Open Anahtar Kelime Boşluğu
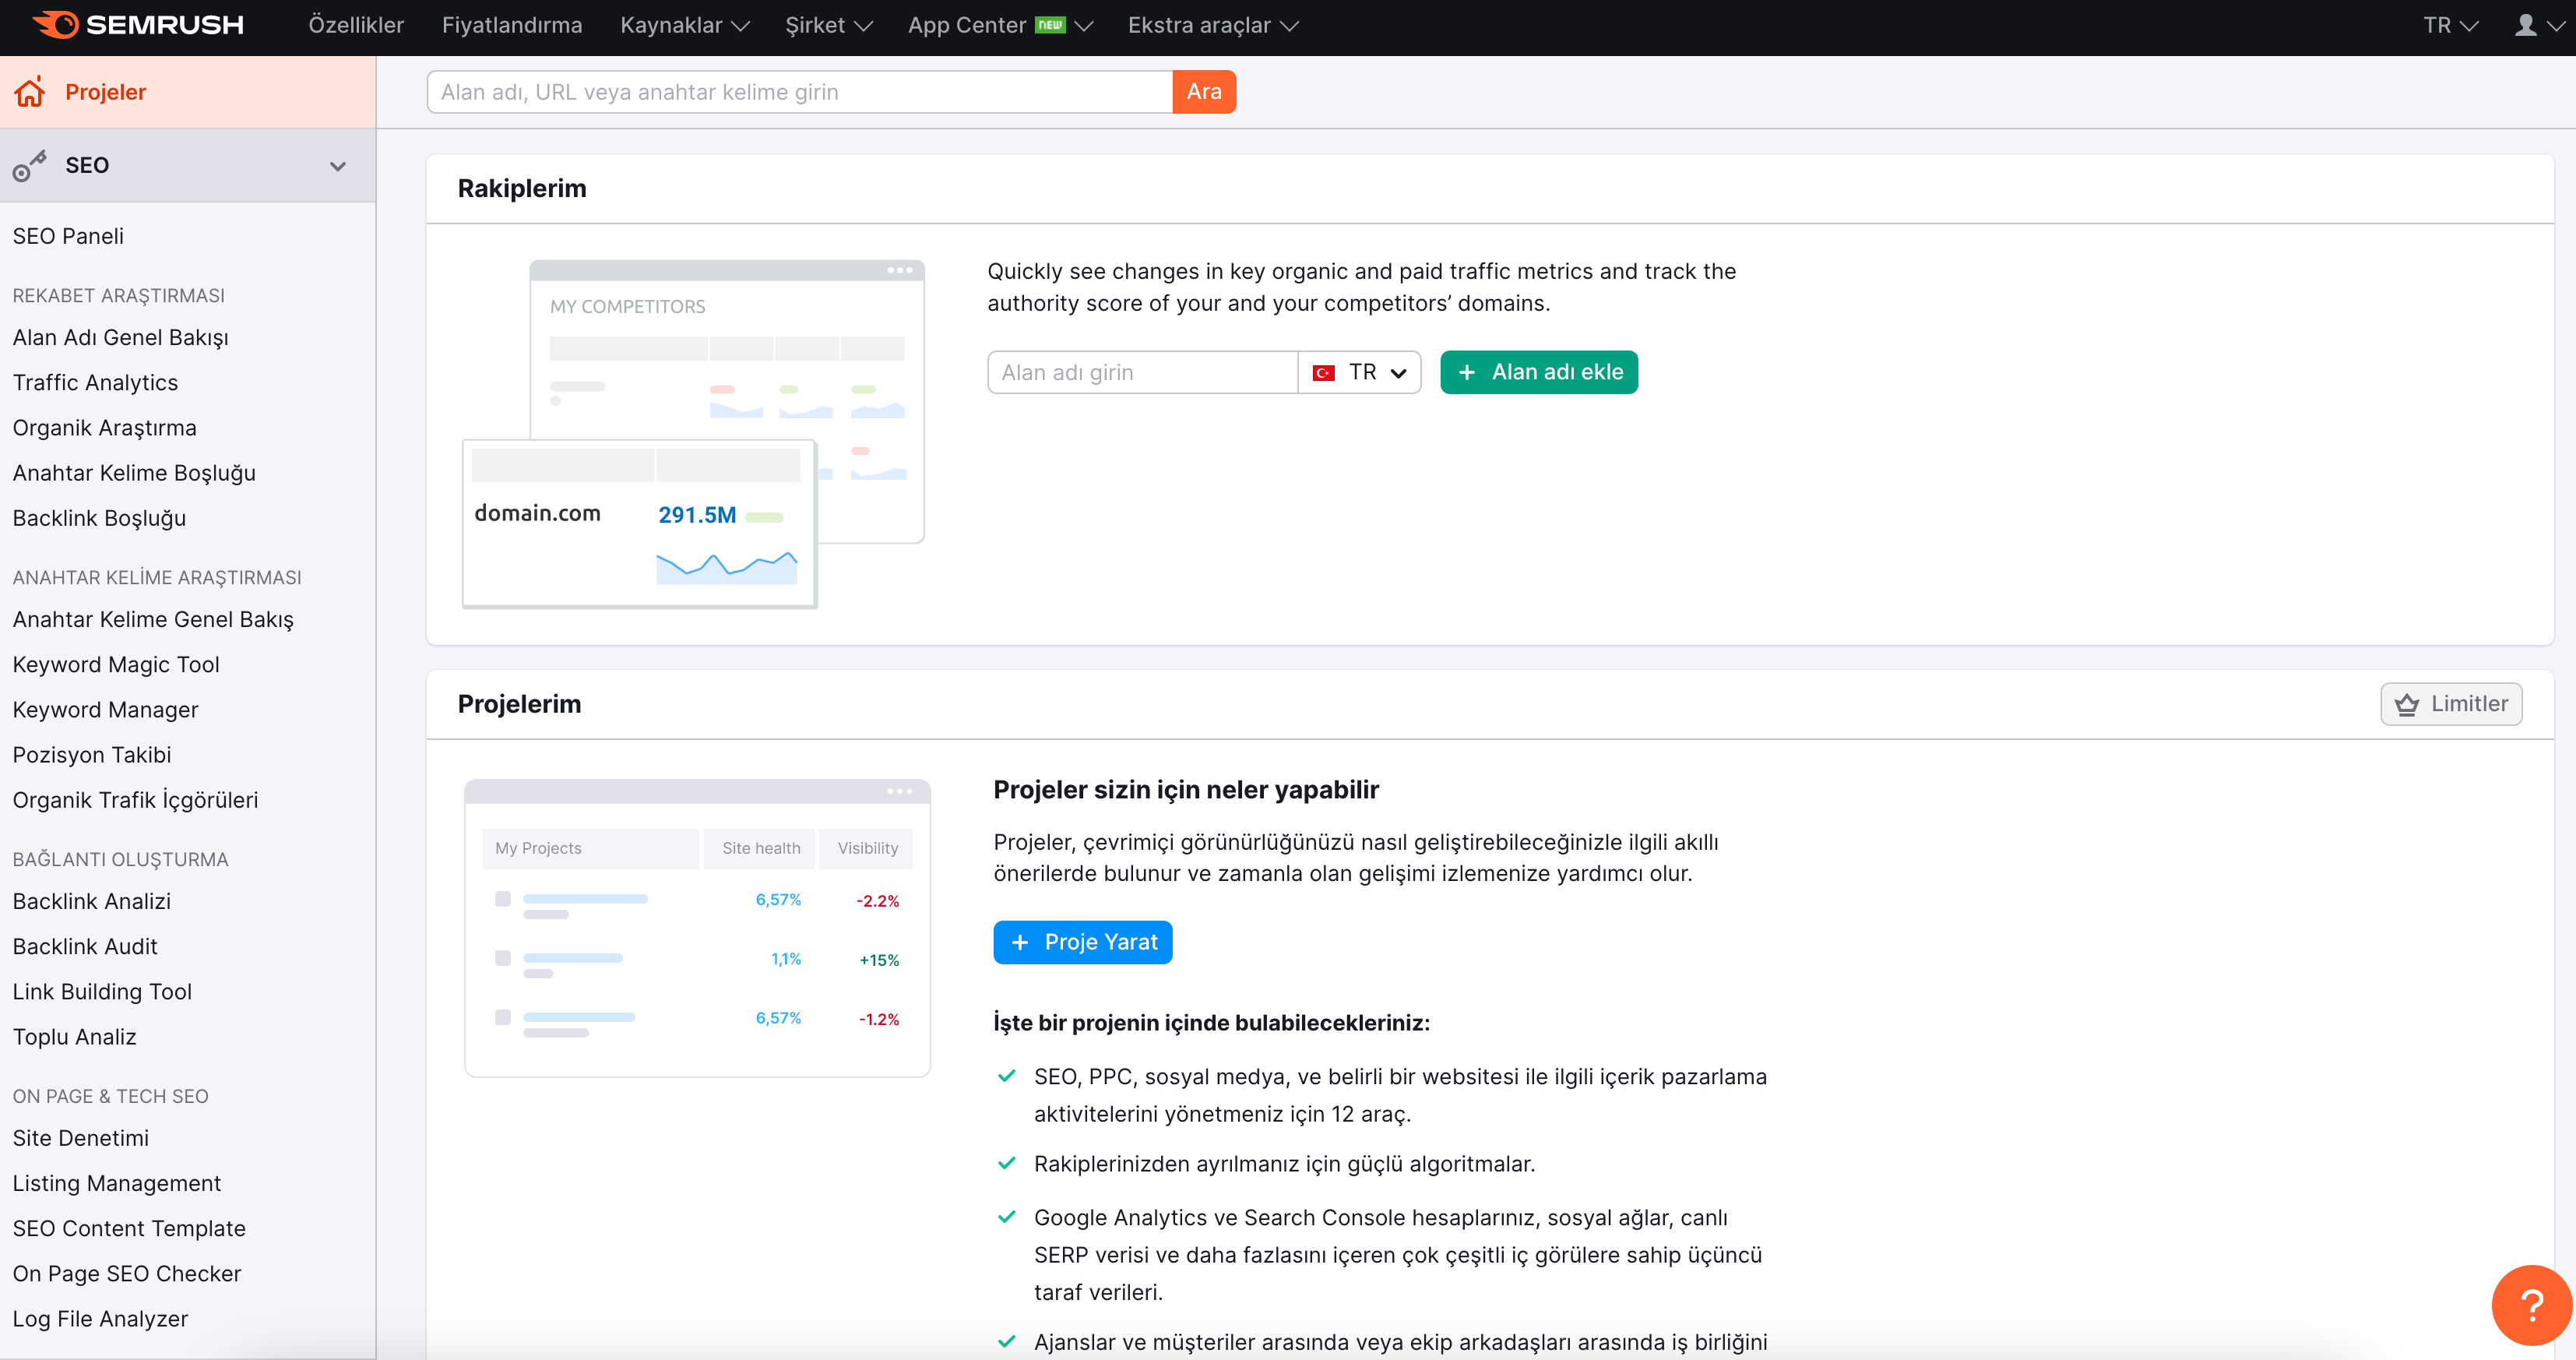The image size is (2576, 1360). [x=134, y=473]
